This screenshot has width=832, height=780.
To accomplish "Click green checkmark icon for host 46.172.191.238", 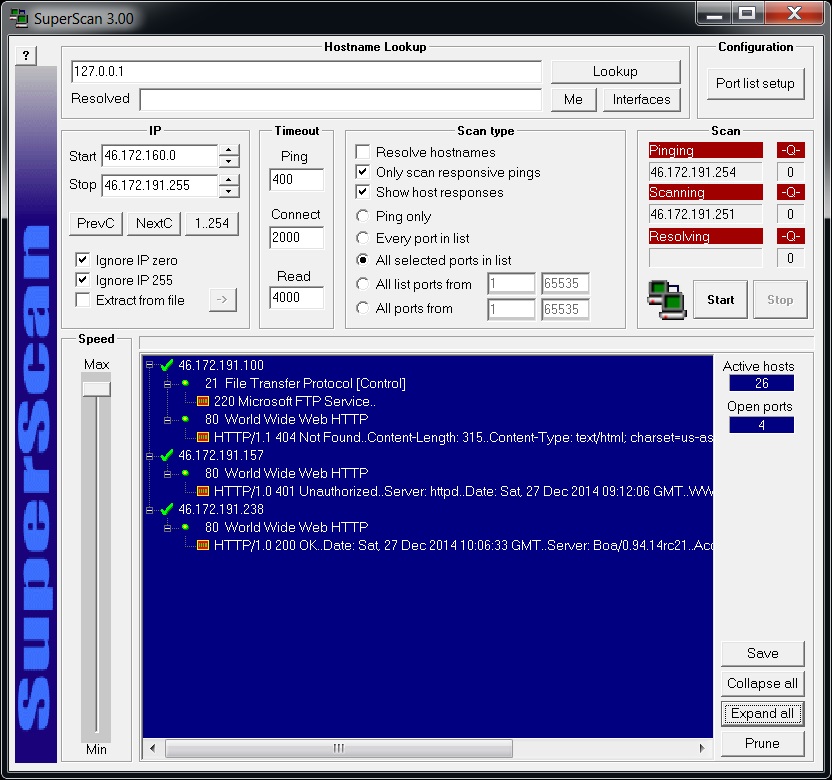I will tap(167, 509).
